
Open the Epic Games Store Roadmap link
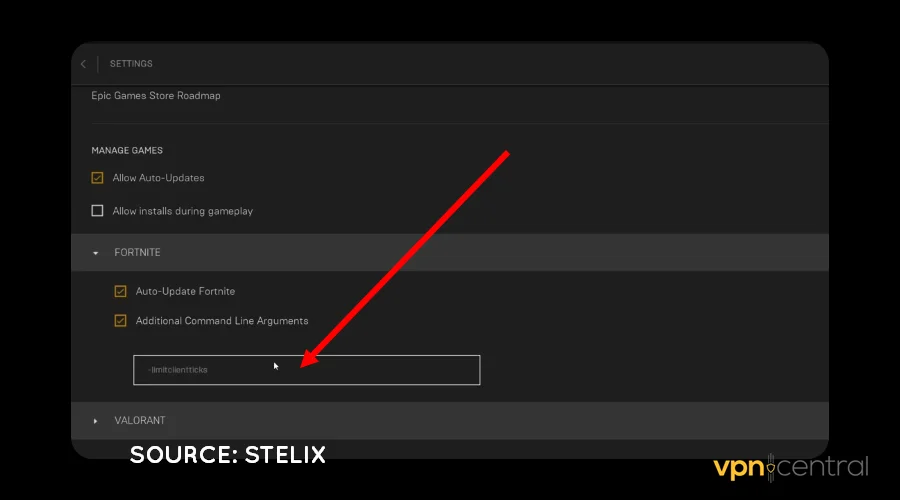(156, 96)
